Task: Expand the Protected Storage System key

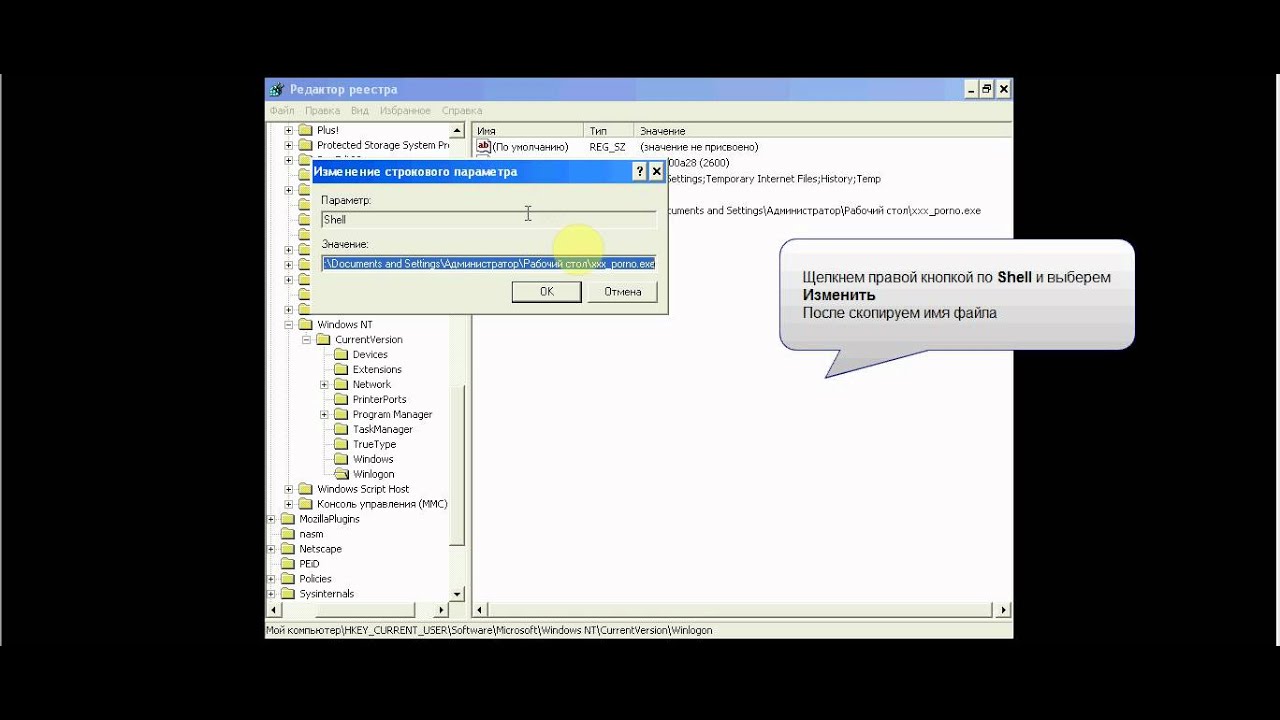Action: pyautogui.click(x=289, y=145)
